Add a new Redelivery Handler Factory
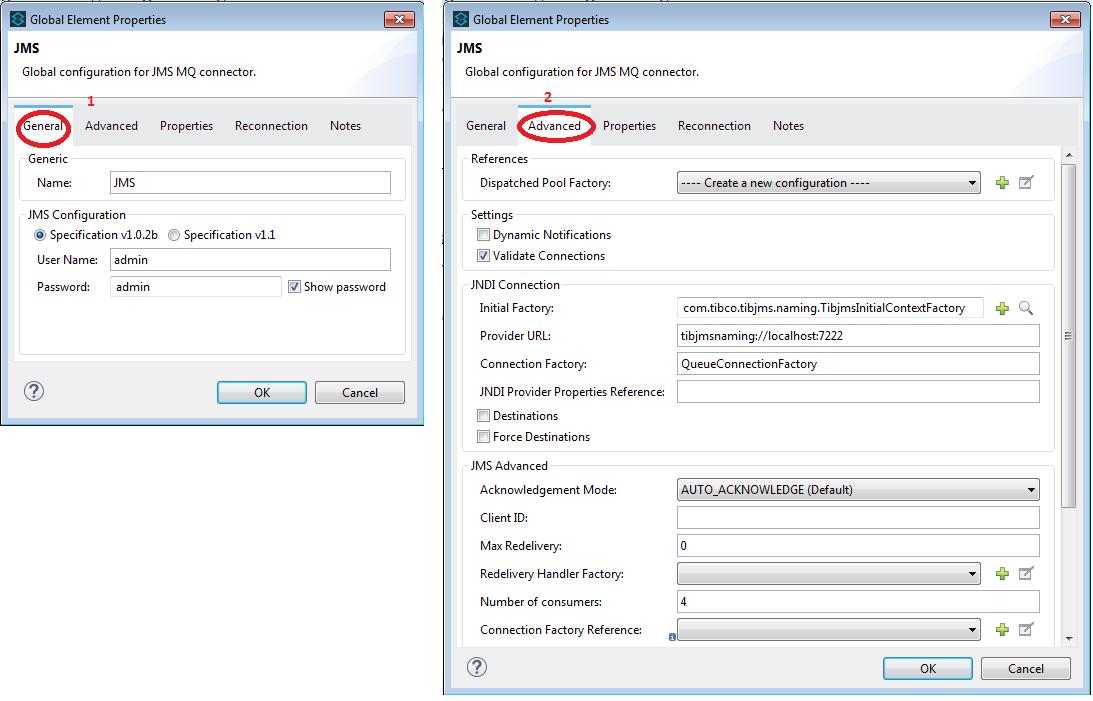1093x701 pixels. (x=1002, y=573)
